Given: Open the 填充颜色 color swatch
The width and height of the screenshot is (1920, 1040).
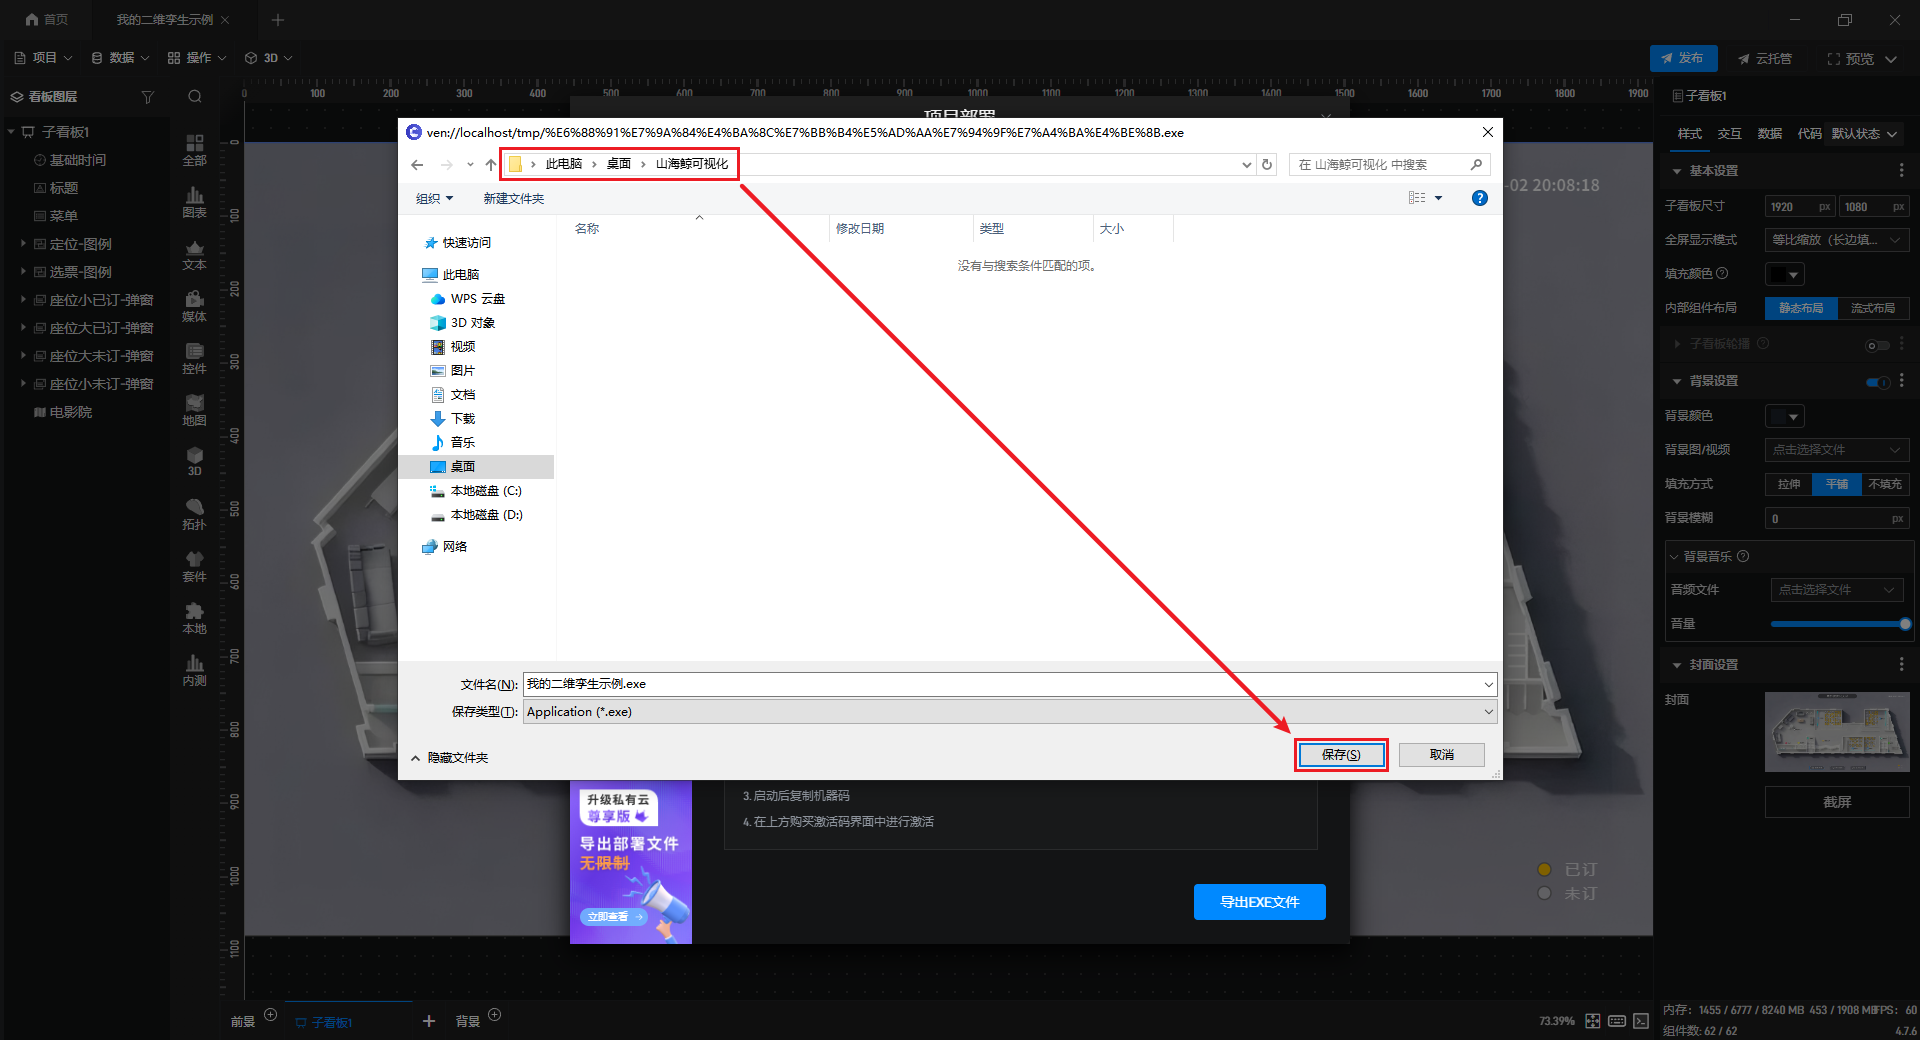Looking at the screenshot, I should [x=1785, y=274].
